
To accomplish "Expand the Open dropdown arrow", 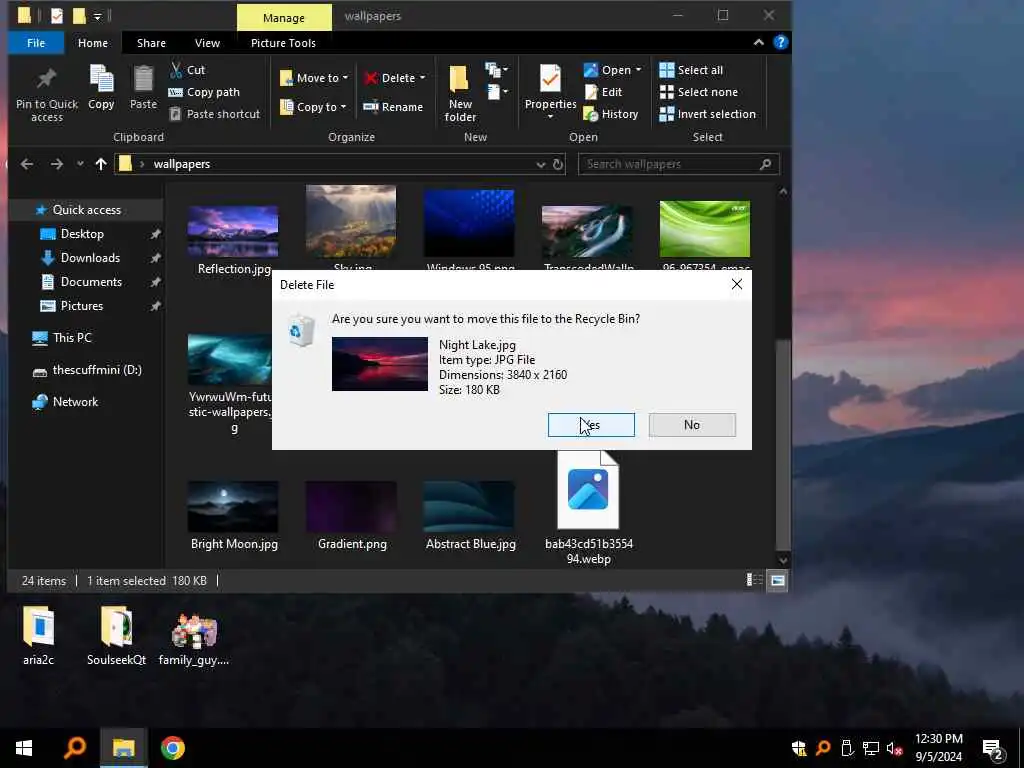I will coord(638,70).
